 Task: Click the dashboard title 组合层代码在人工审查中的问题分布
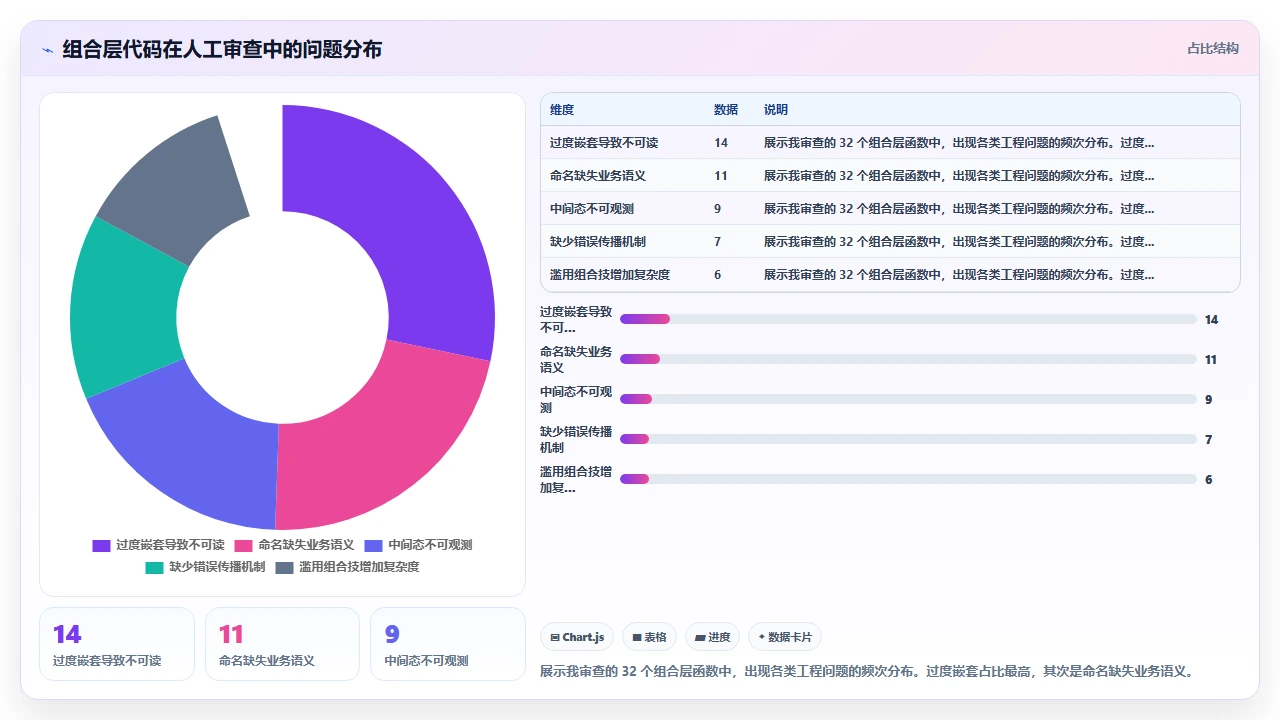[x=222, y=49]
